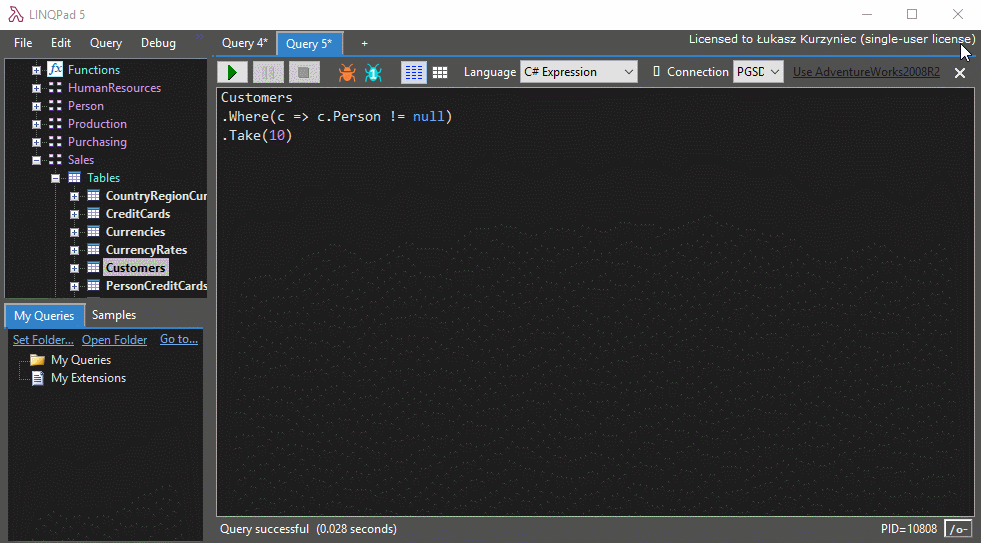
Task: Run the query with green Execute button
Action: coord(232,73)
